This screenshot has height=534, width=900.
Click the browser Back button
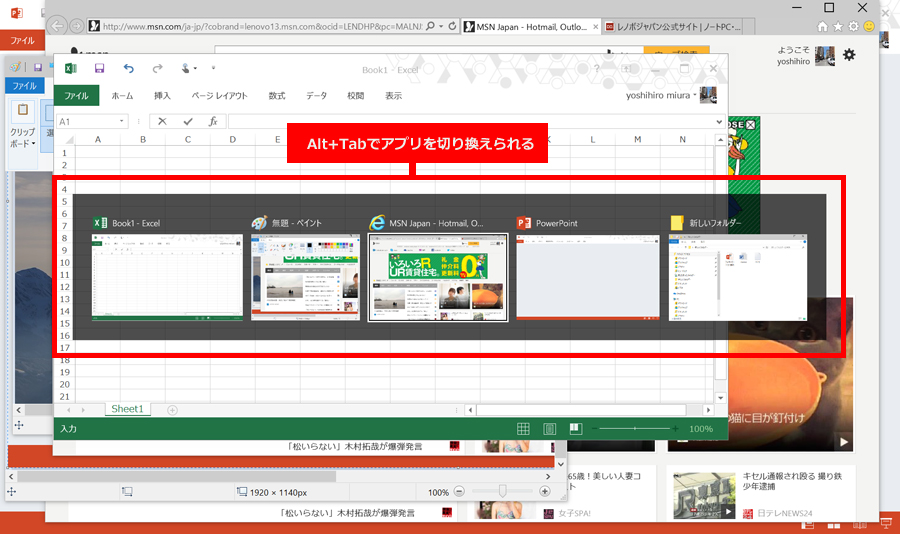57,25
